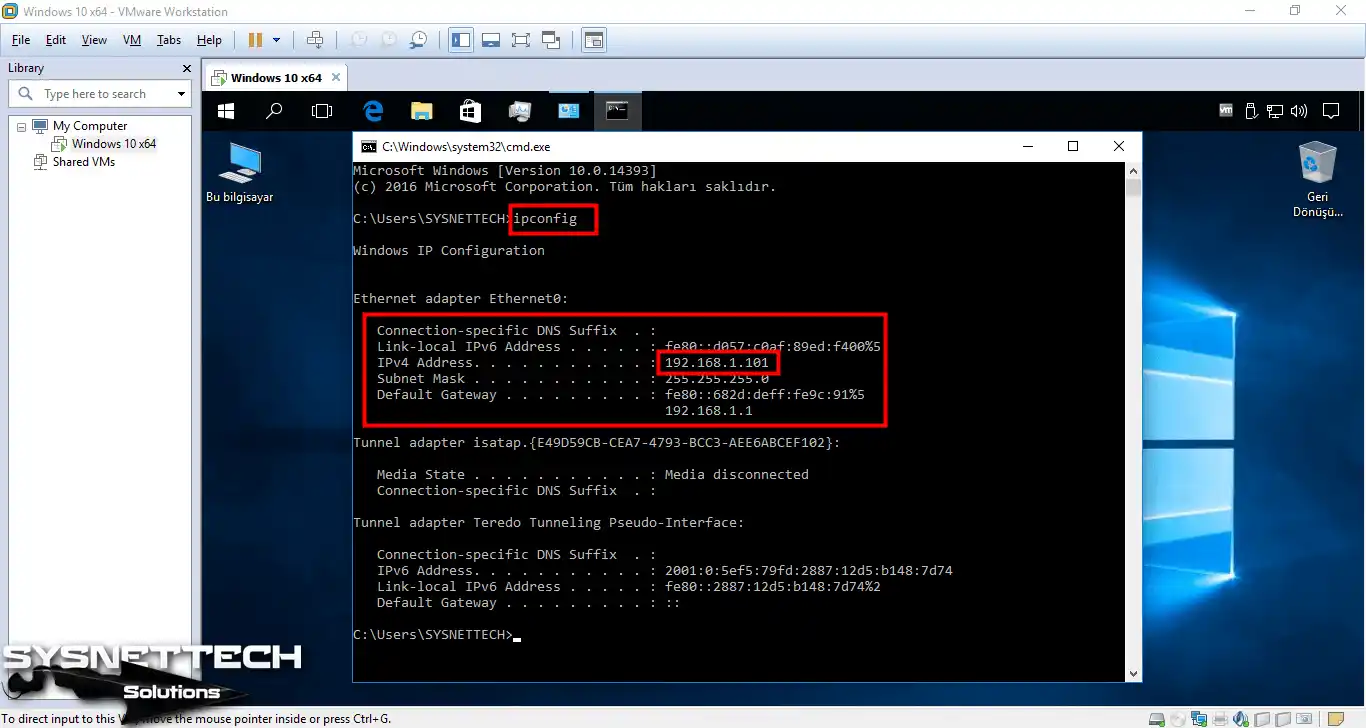Maximize the cmd.exe window
The height and width of the screenshot is (728, 1366).
point(1073,146)
